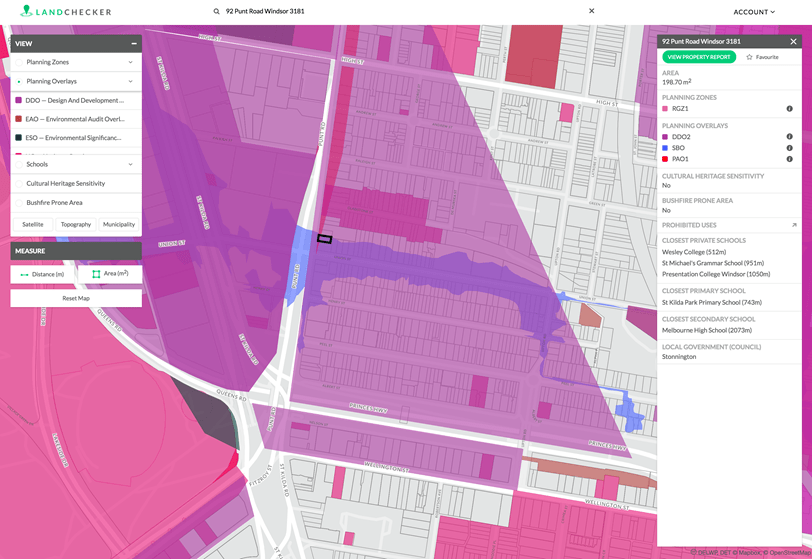Select the Planning Overlays radio button
This screenshot has width=812, height=559.
pos(19,81)
